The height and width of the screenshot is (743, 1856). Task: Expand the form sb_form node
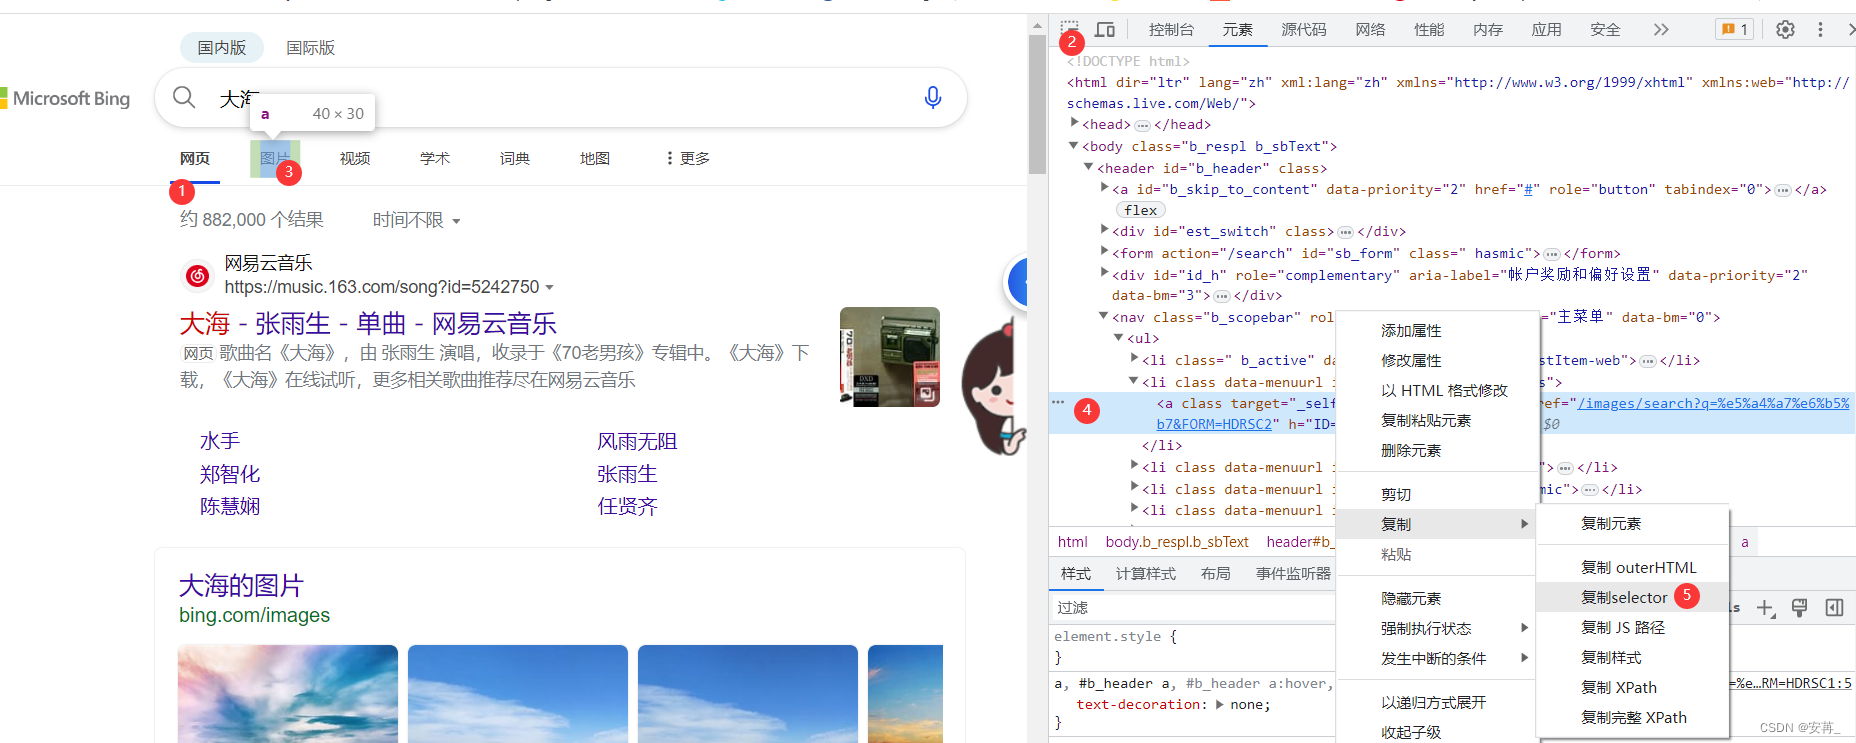(x=1105, y=253)
